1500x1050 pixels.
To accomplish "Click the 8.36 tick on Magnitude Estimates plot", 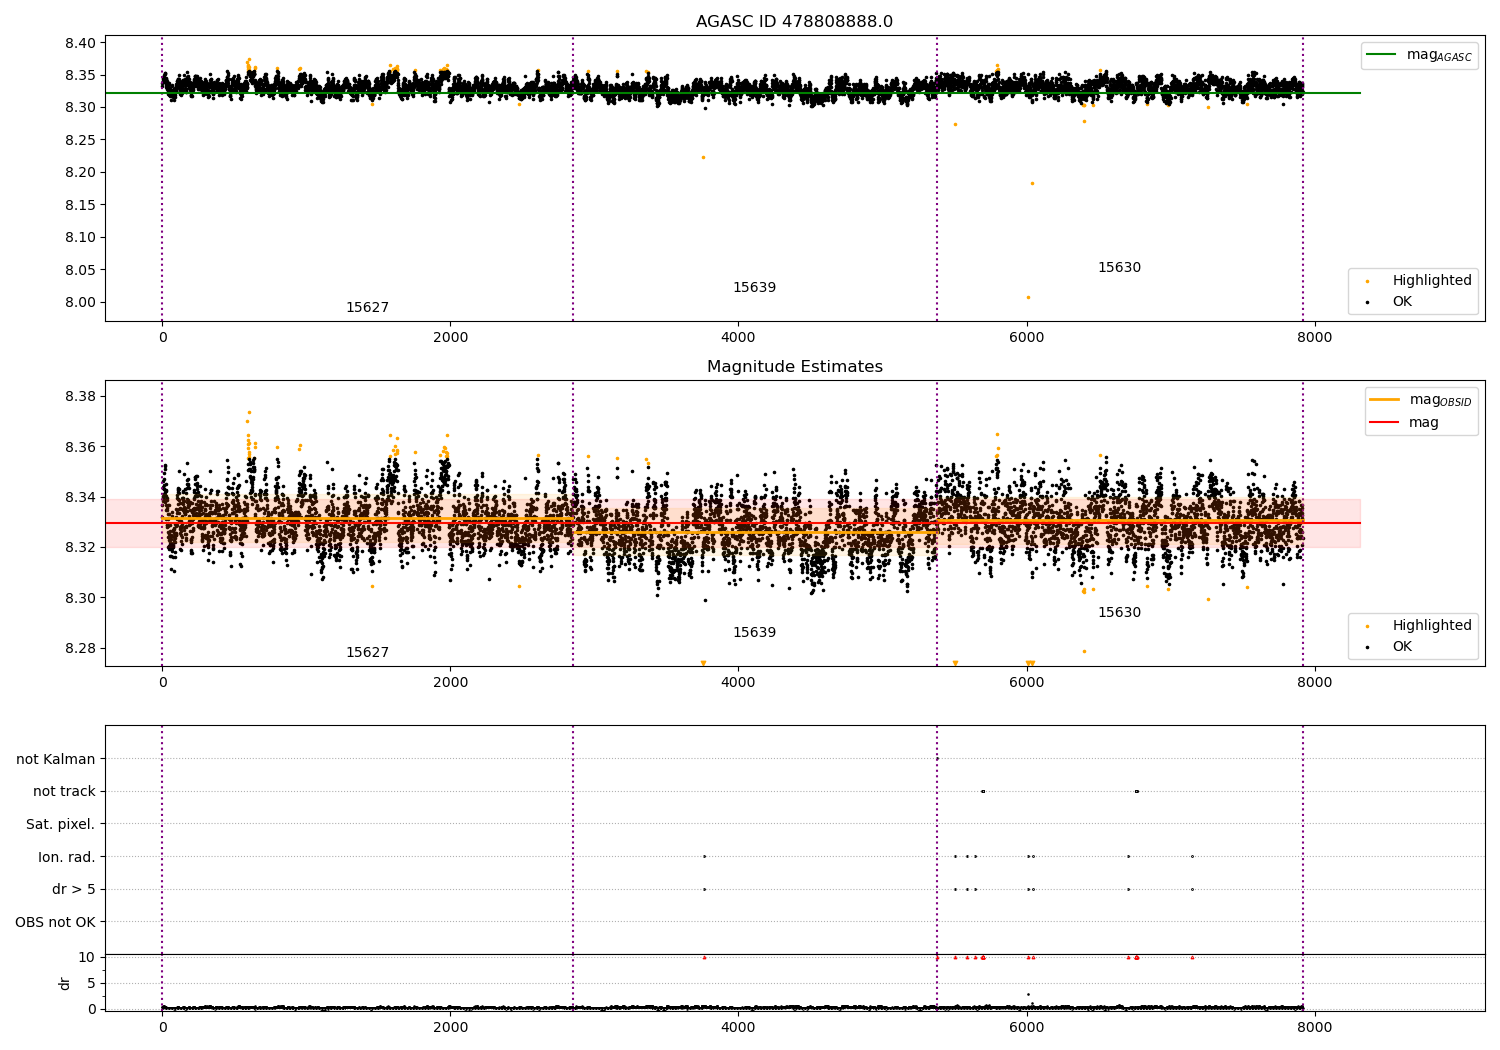I will pos(80,447).
